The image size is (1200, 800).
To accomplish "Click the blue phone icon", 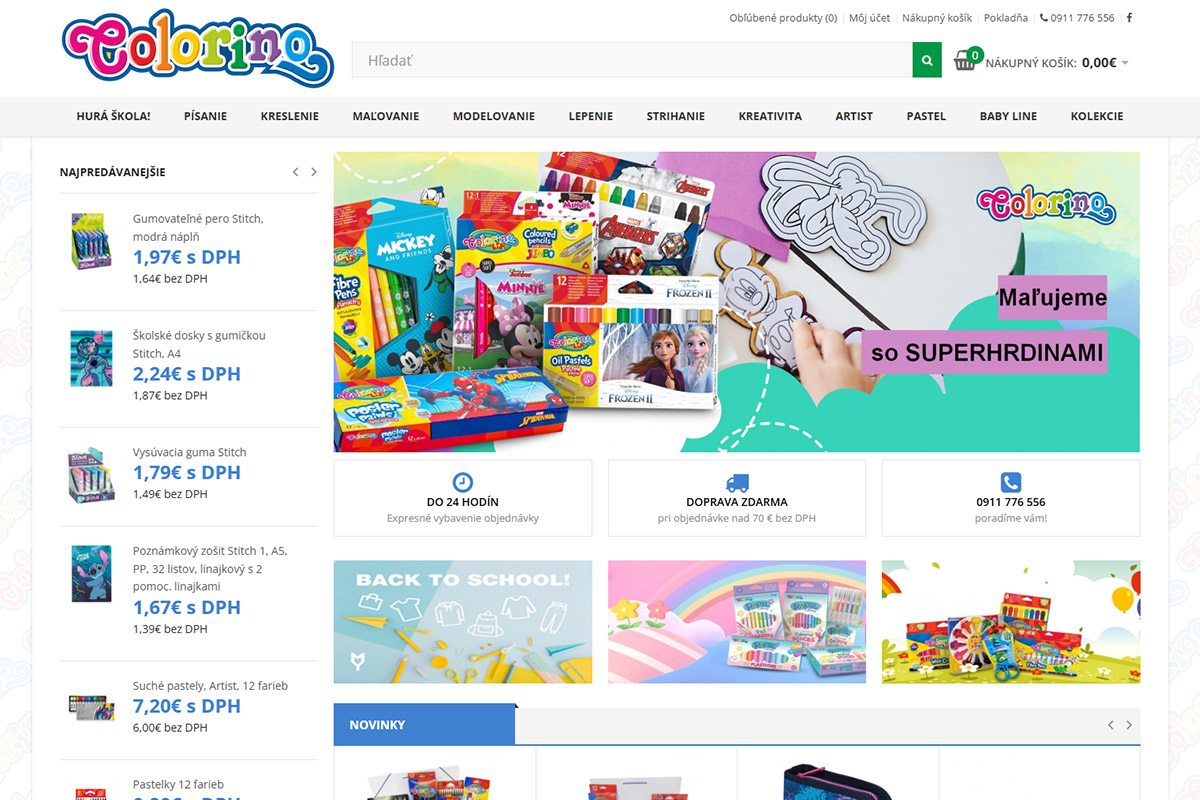I will coord(1011,482).
